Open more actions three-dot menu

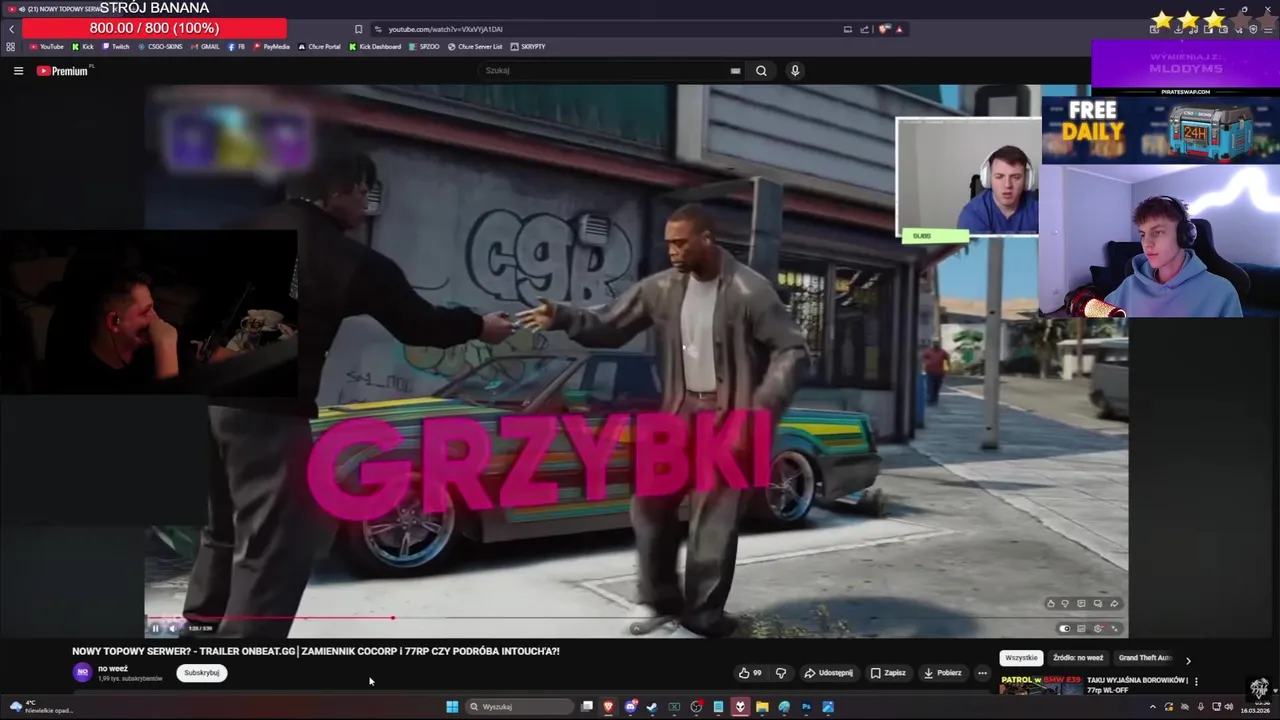(x=982, y=673)
